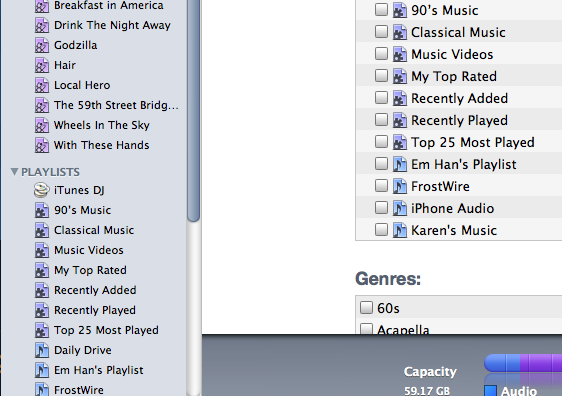This screenshot has height=396, width=562.
Task: Click the PLAYLISTS section header label
Action: coord(50,172)
